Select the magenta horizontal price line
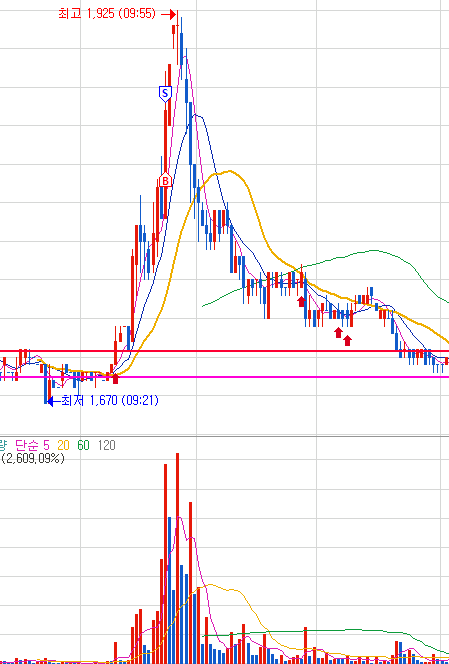449x664 pixels. 224,377
